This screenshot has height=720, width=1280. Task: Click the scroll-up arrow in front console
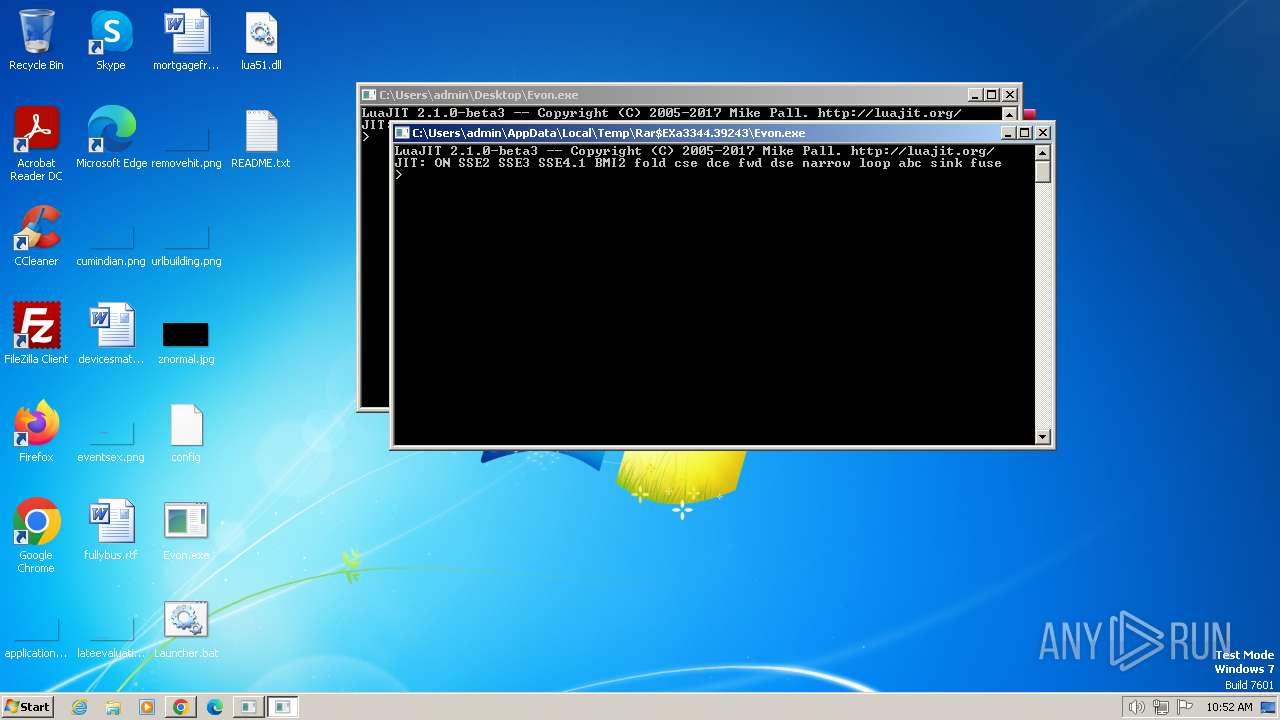coord(1043,153)
